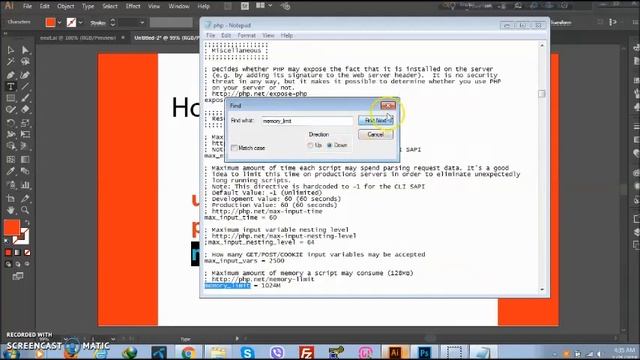Open Illustrator File menu

pos(27,6)
